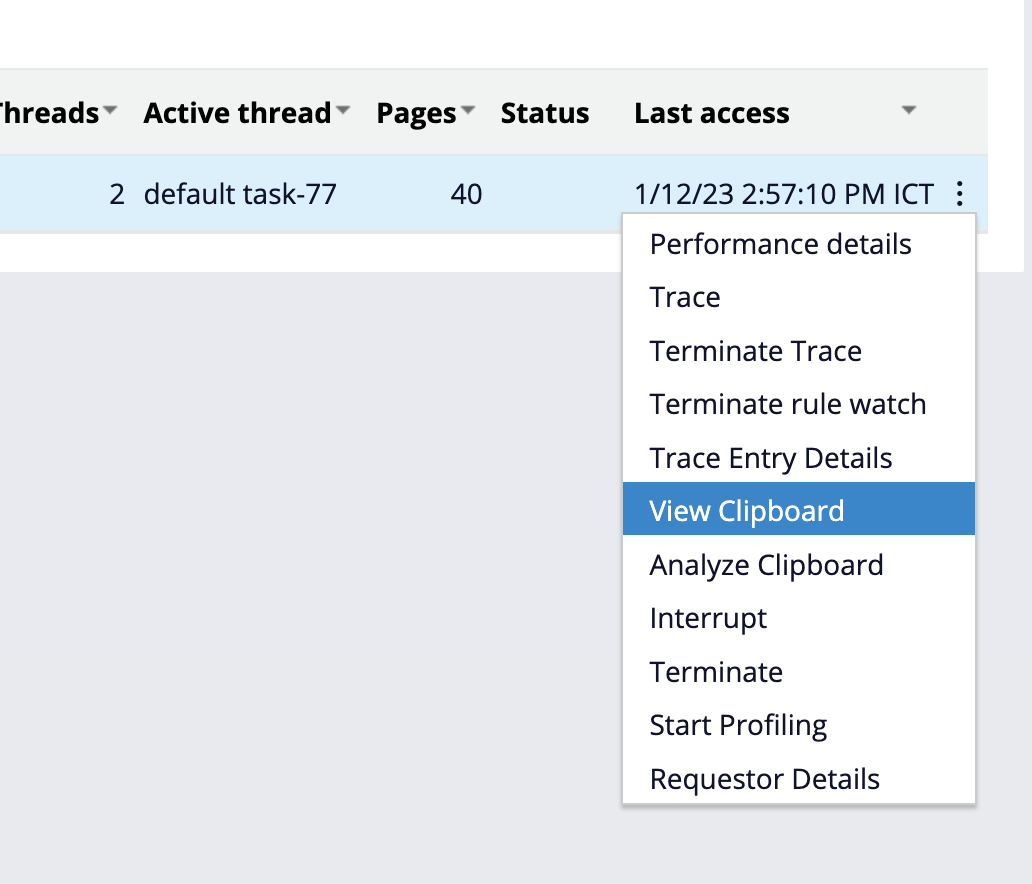Click the Status column header
The height and width of the screenshot is (884, 1032).
544,112
